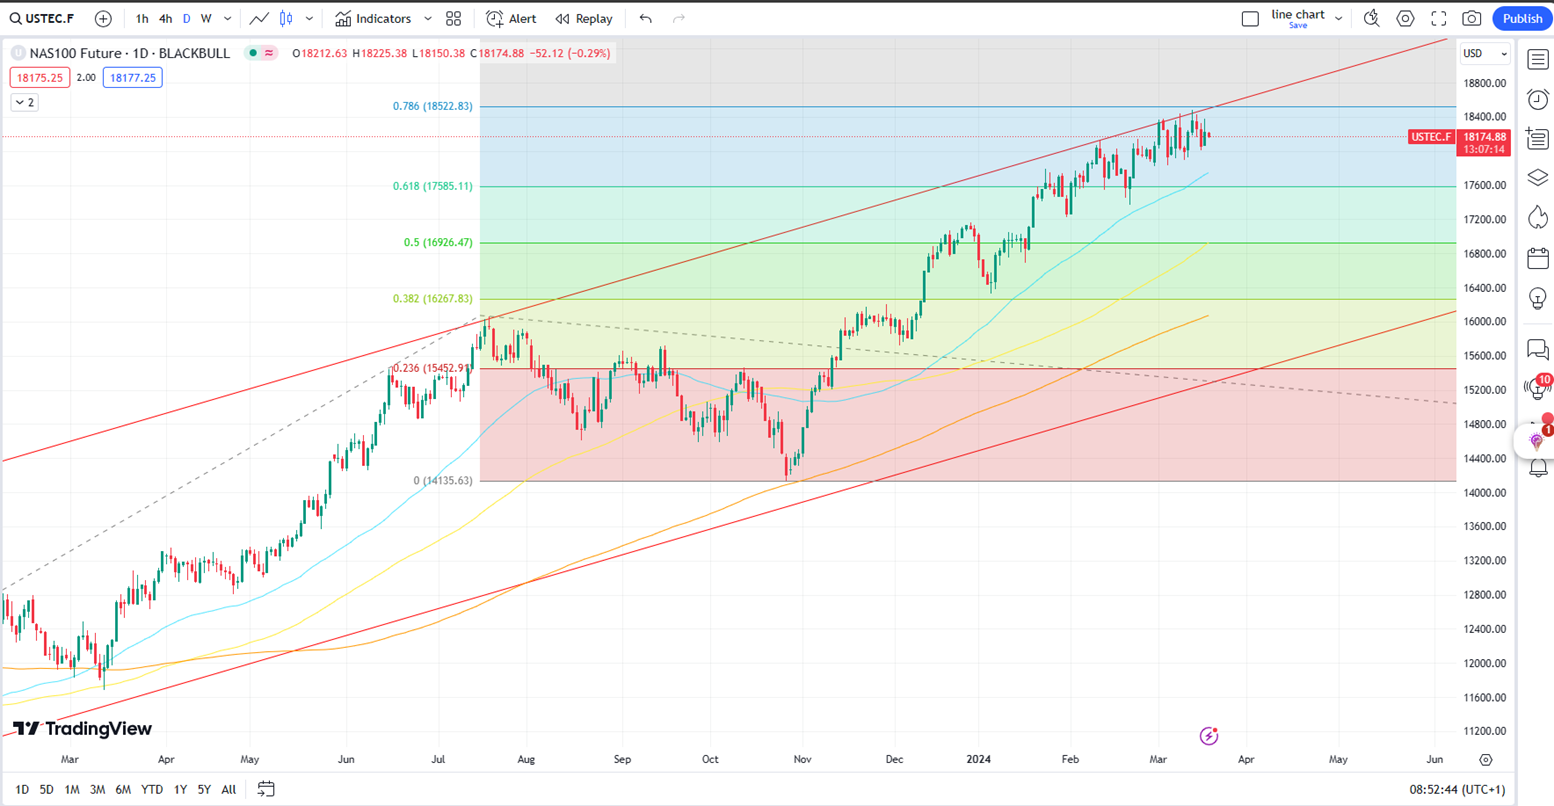
Task: Open the go-to-date calendar icon
Action: click(x=266, y=790)
